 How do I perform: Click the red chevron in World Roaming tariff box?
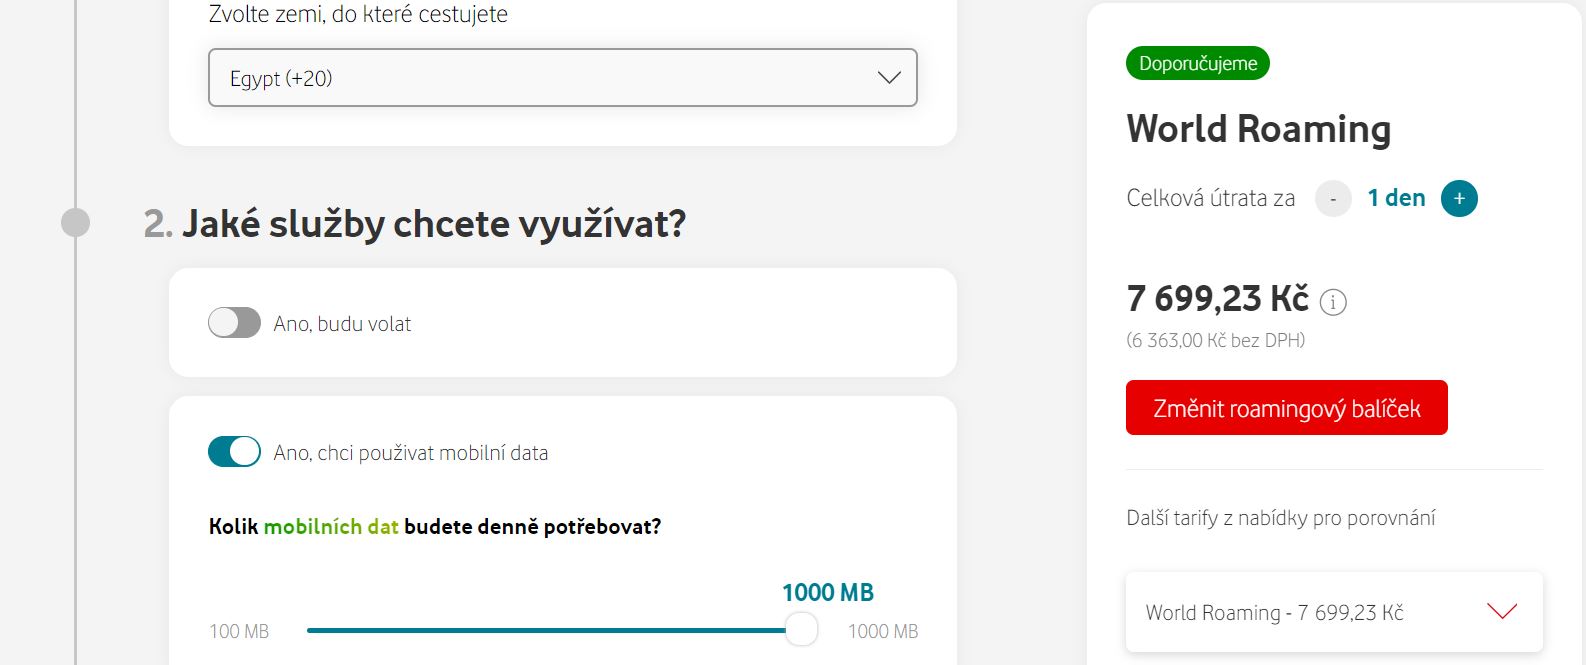(1502, 611)
